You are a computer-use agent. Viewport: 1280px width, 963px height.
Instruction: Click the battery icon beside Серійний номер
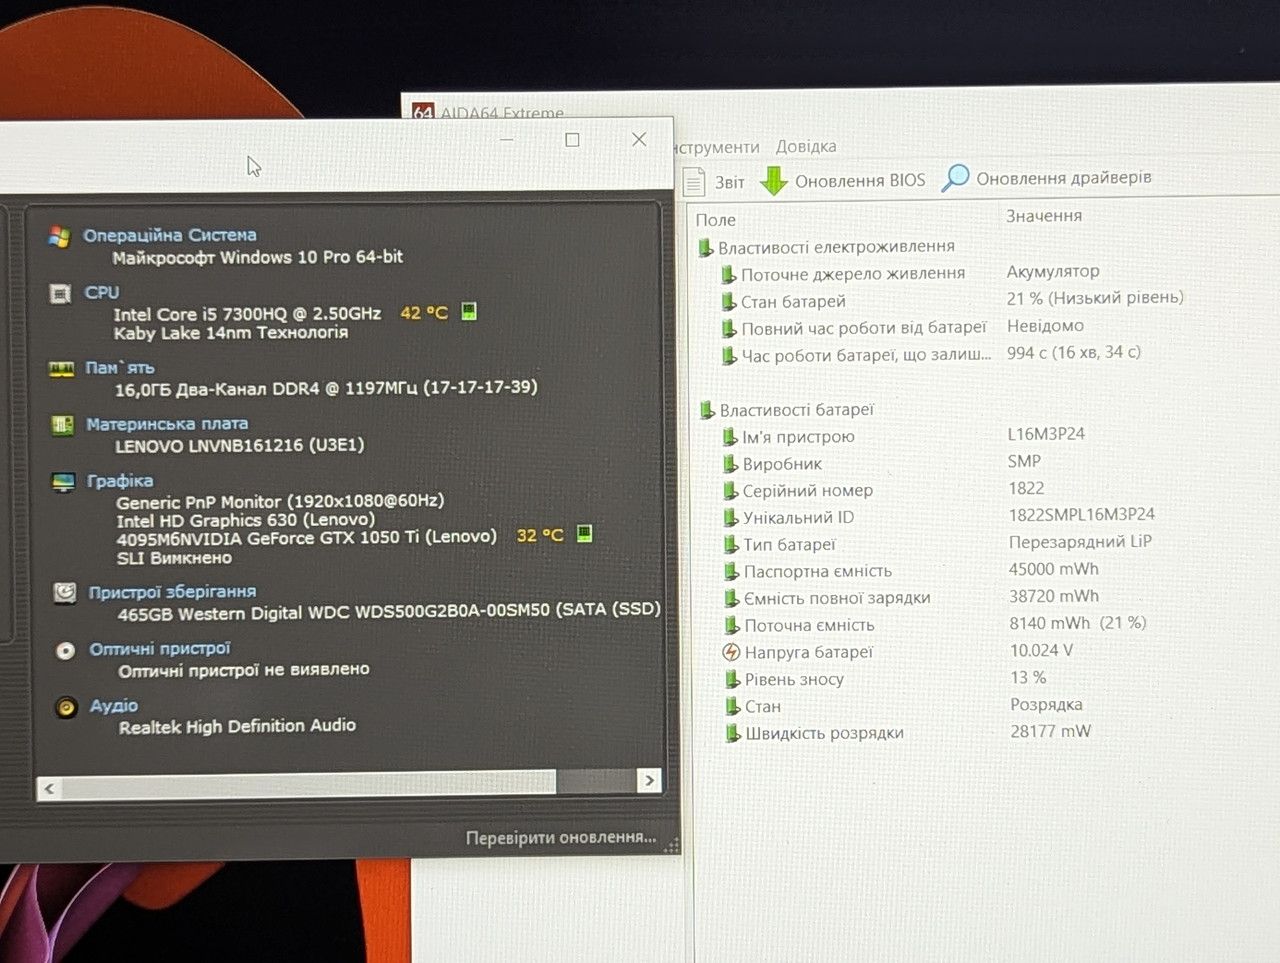731,491
